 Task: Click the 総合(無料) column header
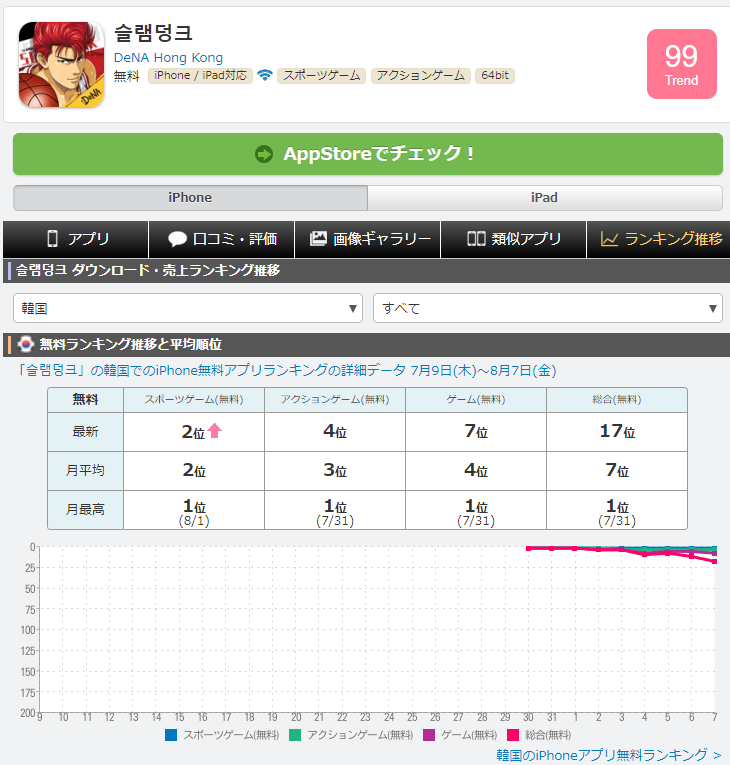(617, 400)
